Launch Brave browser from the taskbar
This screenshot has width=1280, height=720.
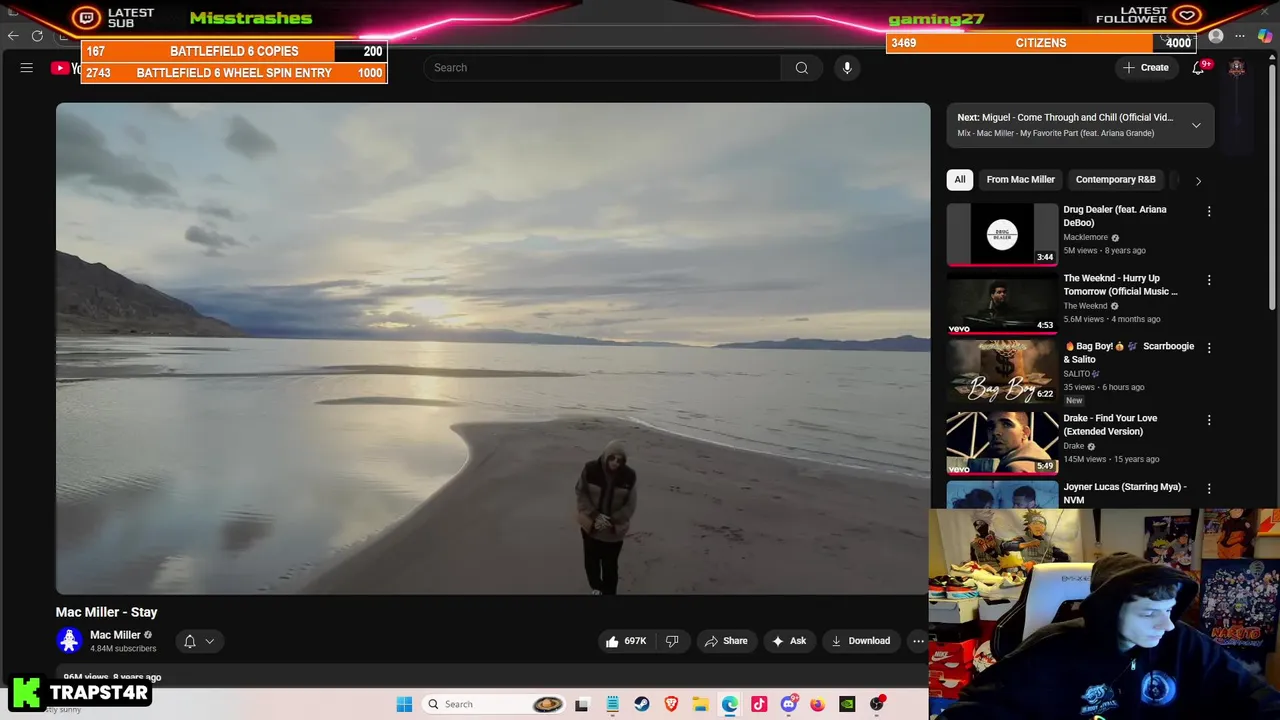pyautogui.click(x=671, y=704)
